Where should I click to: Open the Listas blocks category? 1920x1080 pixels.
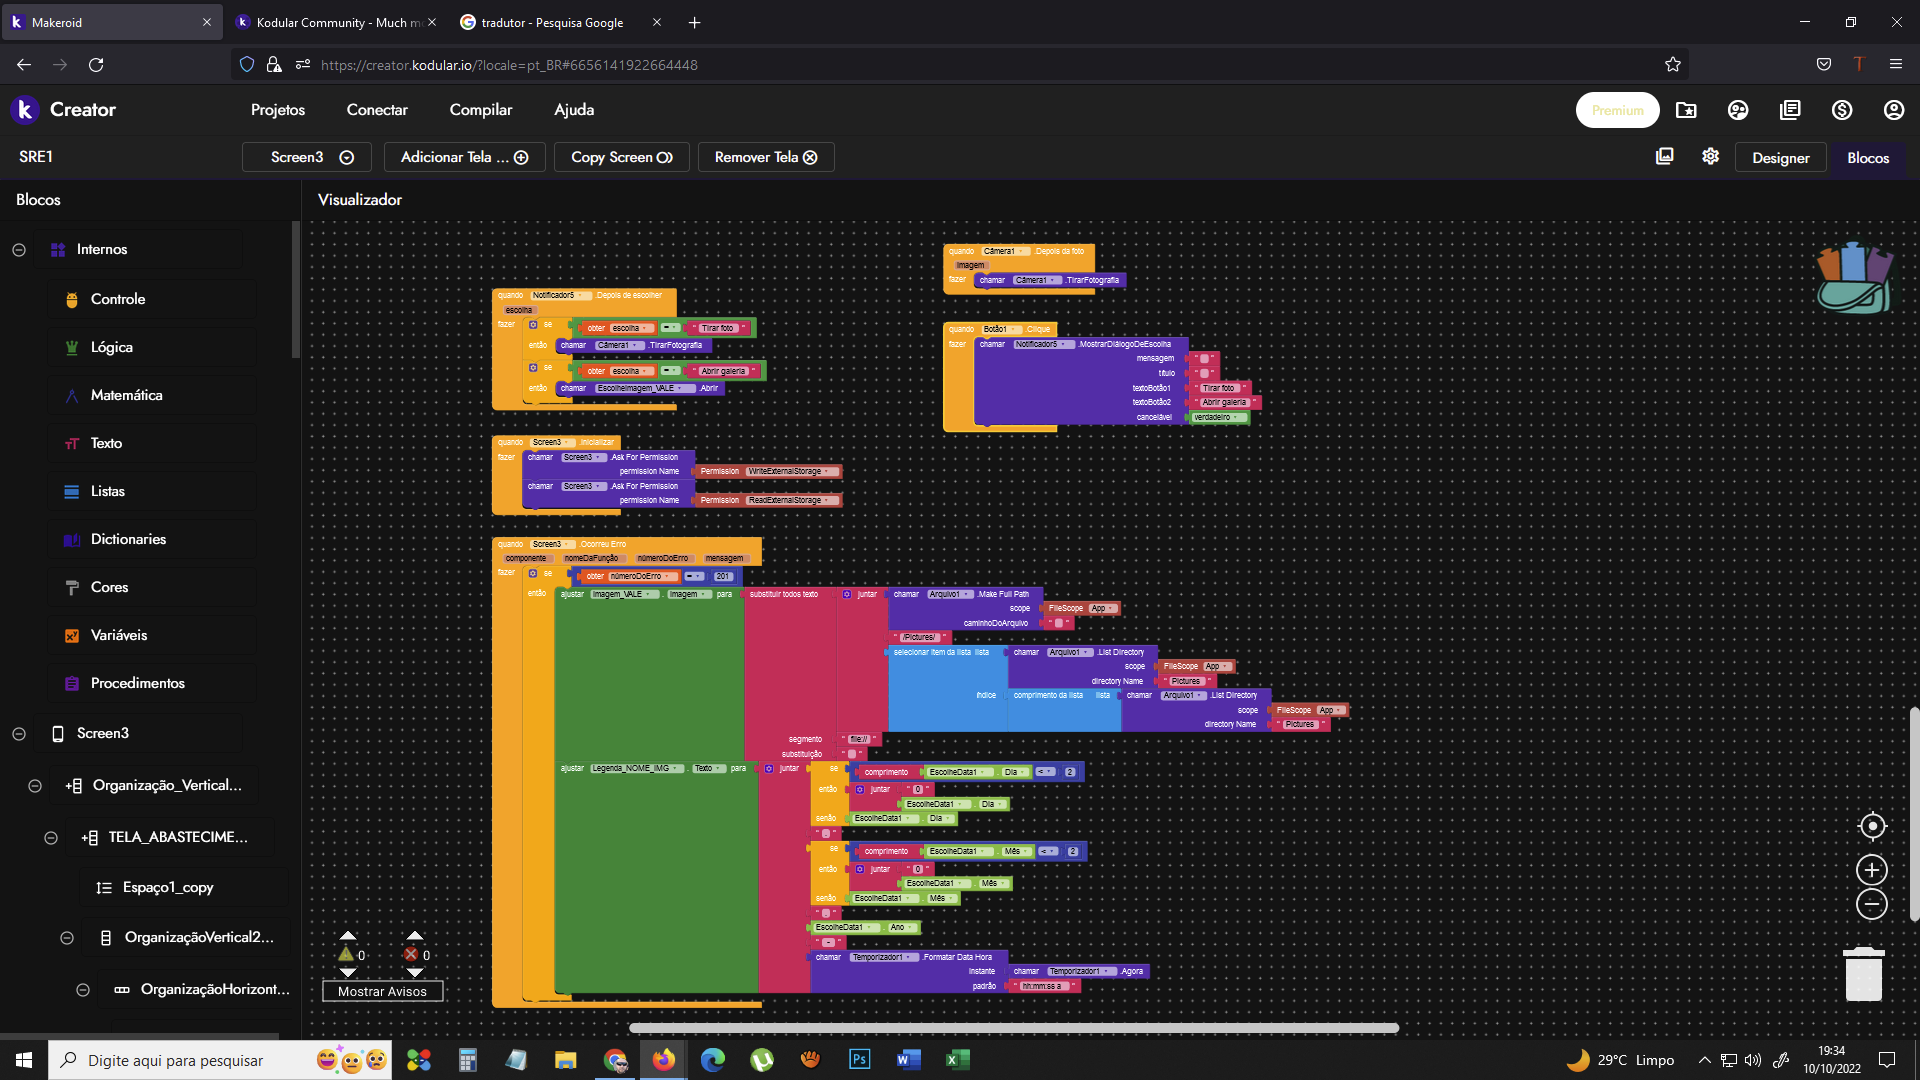pyautogui.click(x=107, y=491)
